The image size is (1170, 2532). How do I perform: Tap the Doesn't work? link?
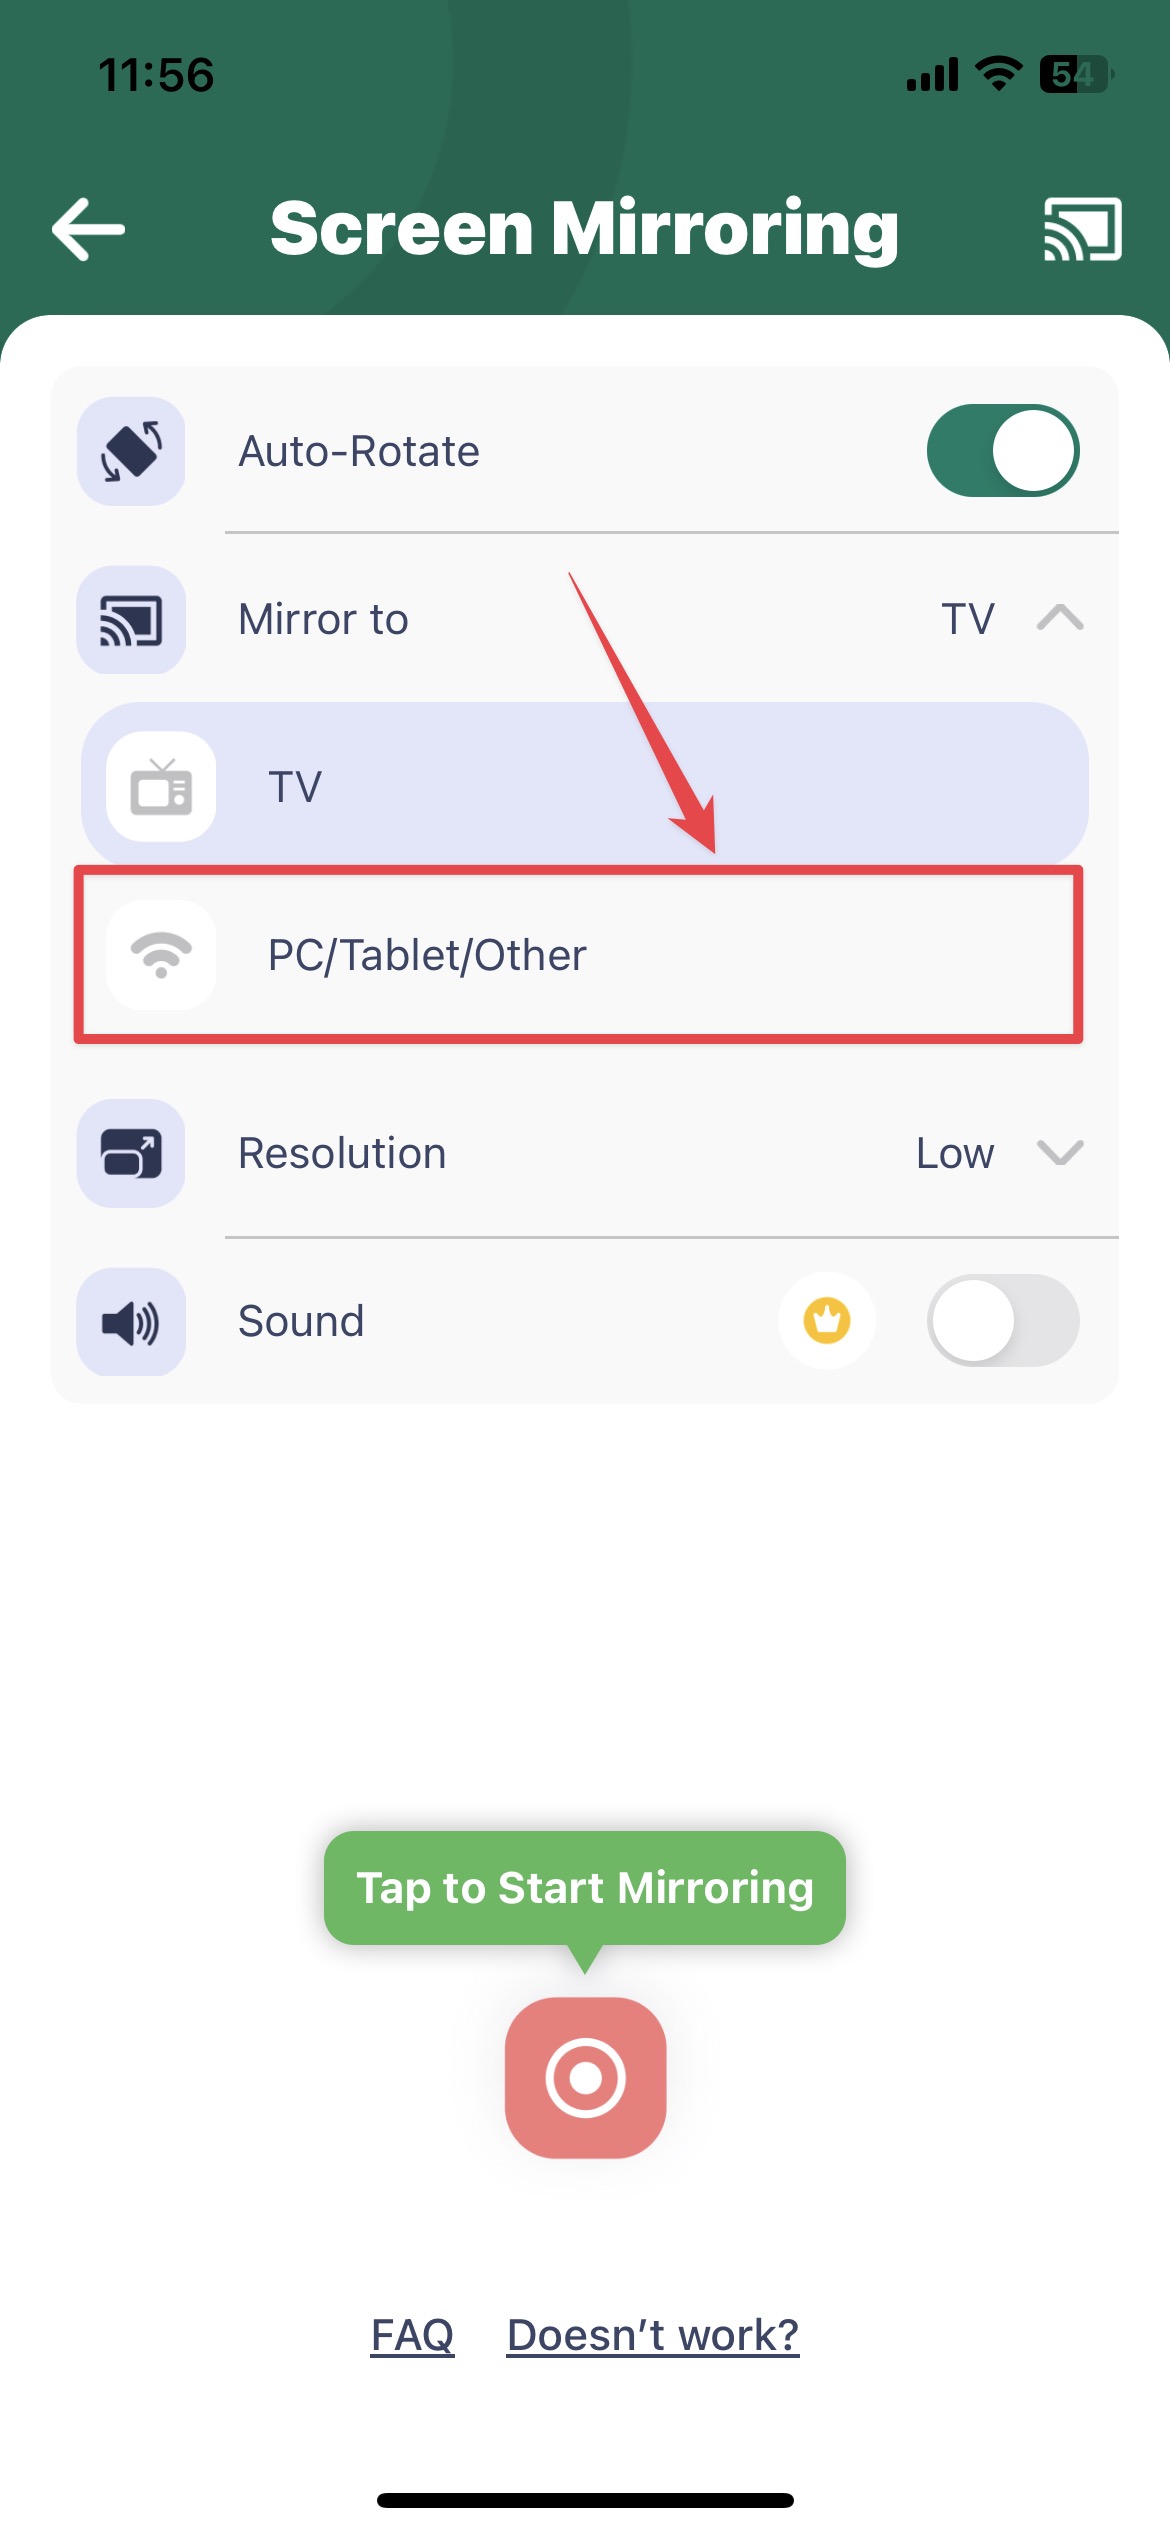651,2333
